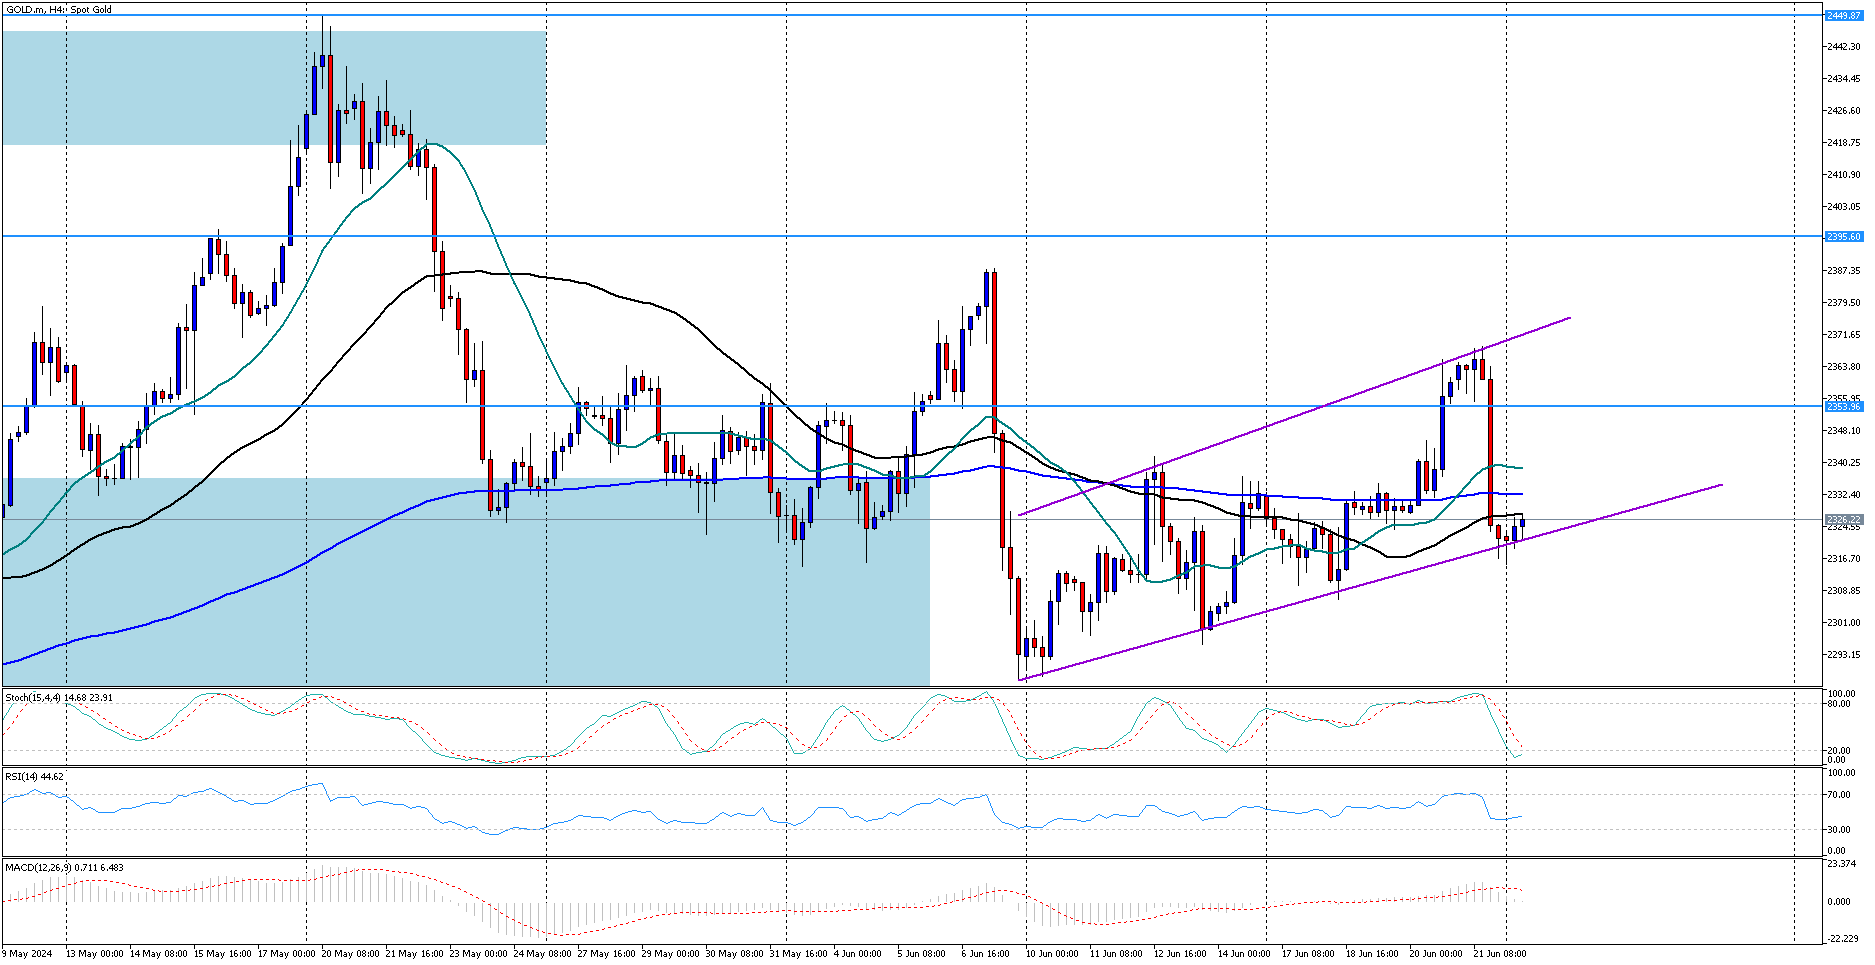
Task: Click the "31 May 16:00" time axis label
Action: (x=799, y=954)
